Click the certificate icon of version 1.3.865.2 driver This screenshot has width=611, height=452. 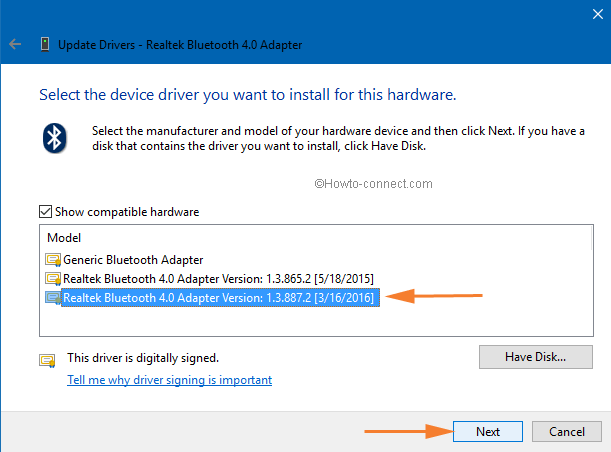53,279
